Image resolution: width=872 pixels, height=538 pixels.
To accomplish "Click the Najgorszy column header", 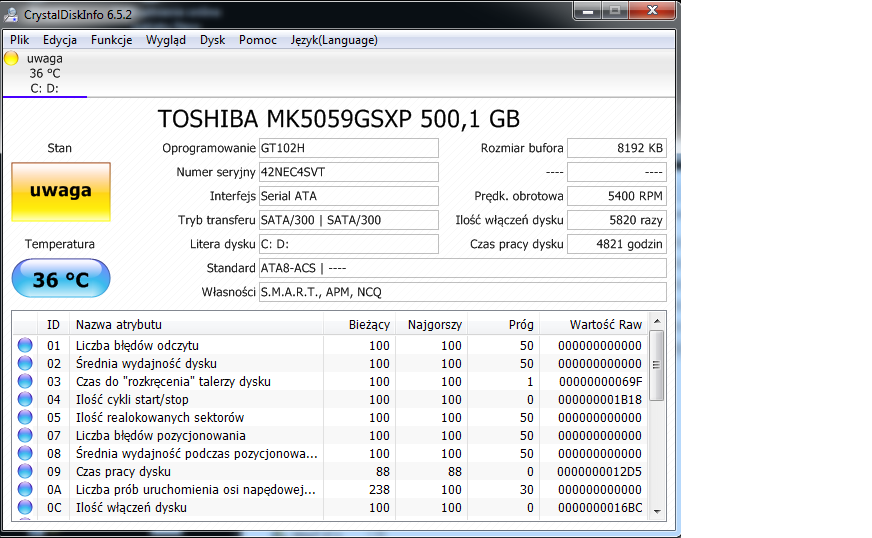I will pyautogui.click(x=432, y=324).
